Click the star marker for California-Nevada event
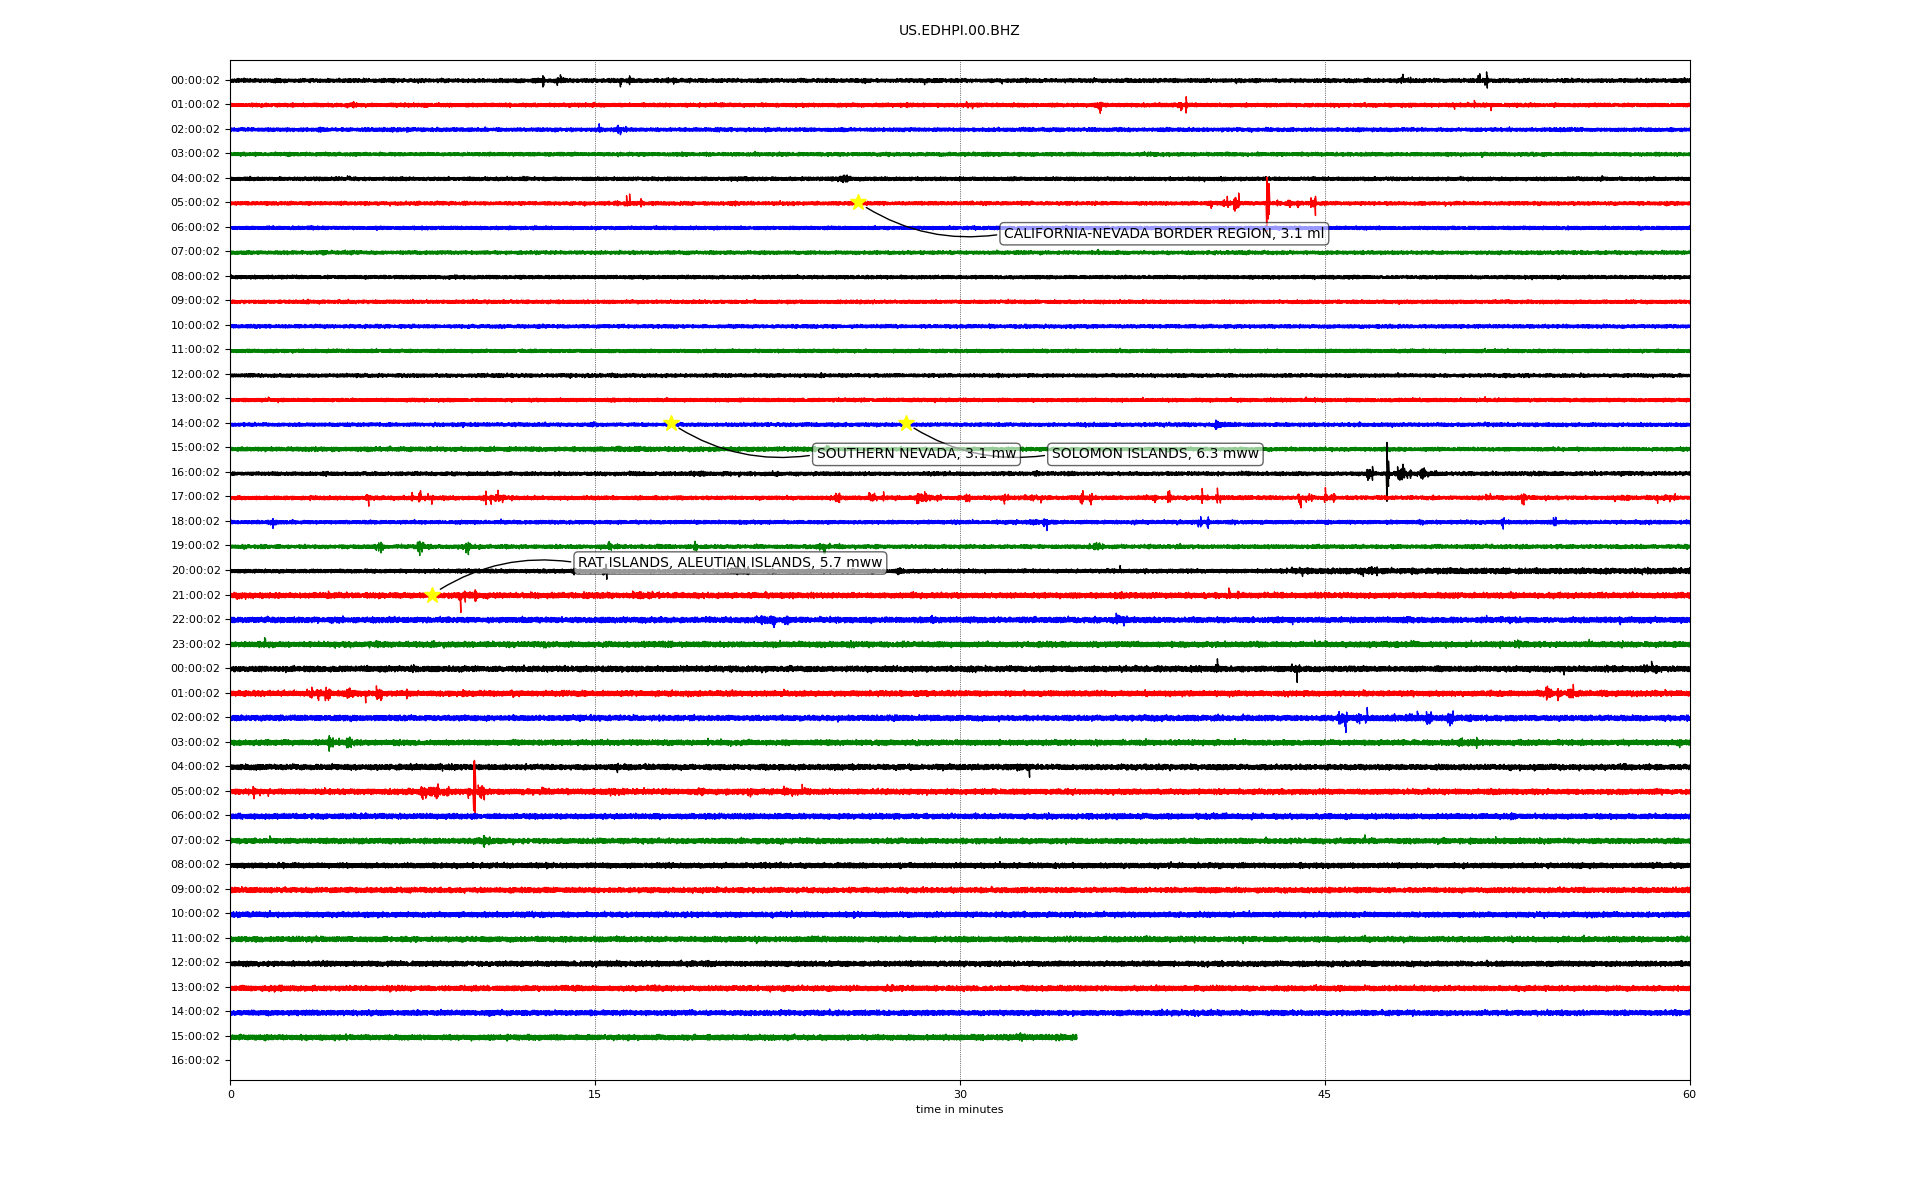The image size is (1920, 1200). [x=858, y=203]
